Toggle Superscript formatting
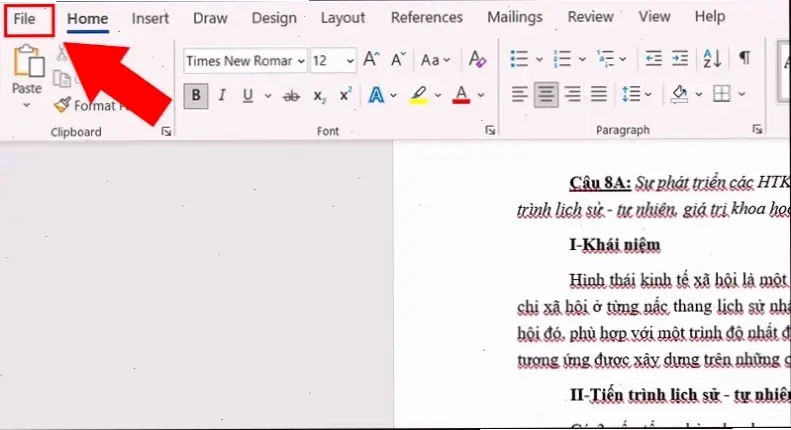 point(345,94)
